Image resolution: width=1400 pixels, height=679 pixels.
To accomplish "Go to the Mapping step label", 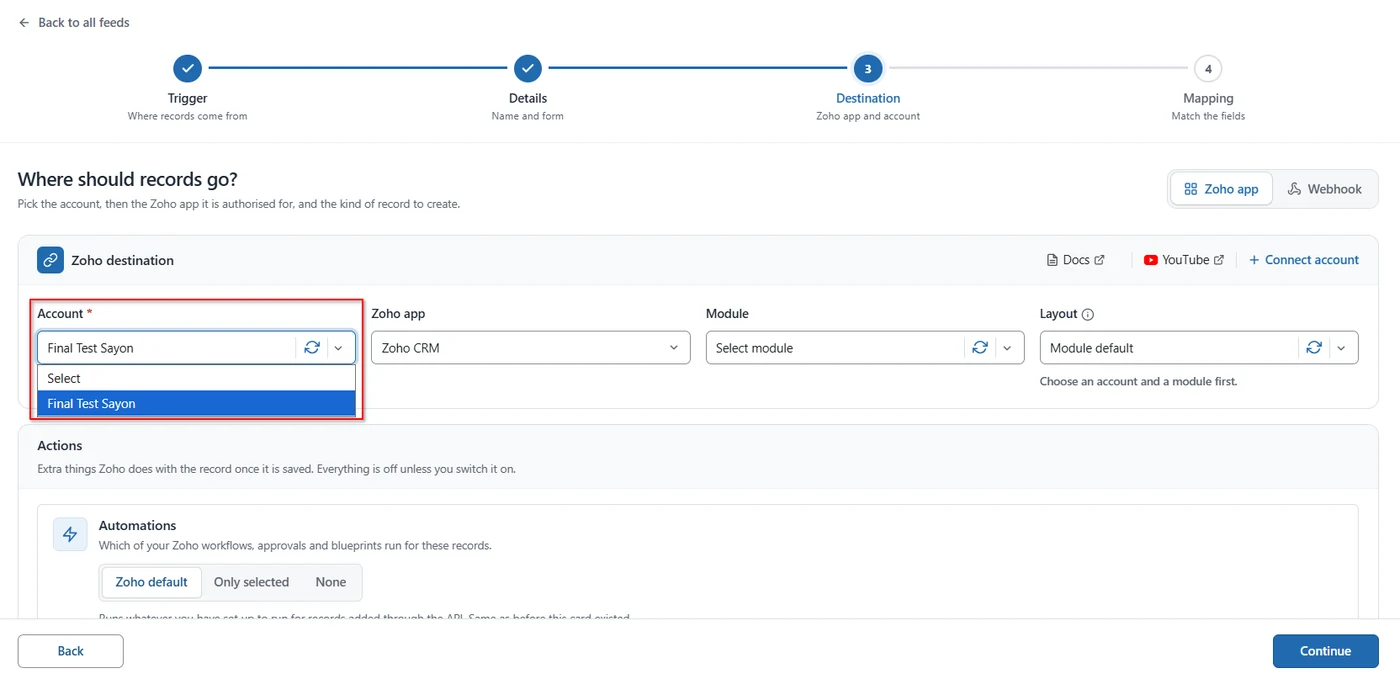I will coord(1208,98).
